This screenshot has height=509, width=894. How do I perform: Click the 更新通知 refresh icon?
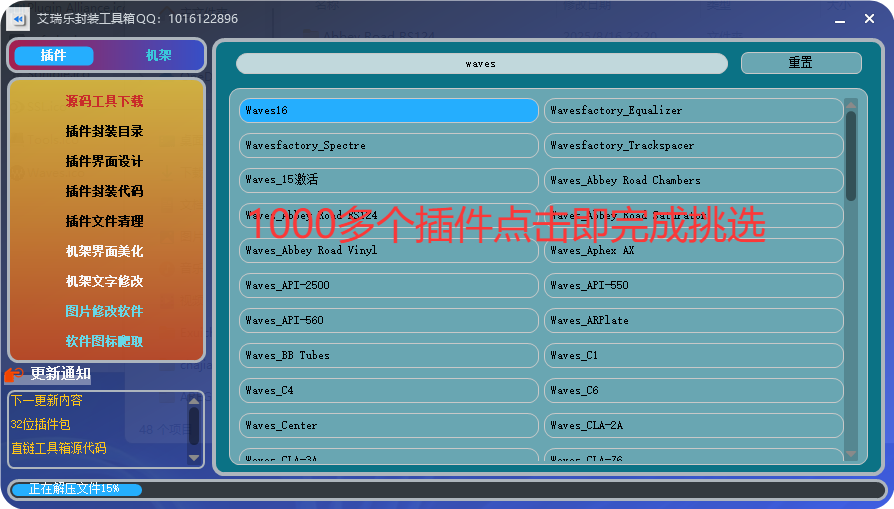14,374
